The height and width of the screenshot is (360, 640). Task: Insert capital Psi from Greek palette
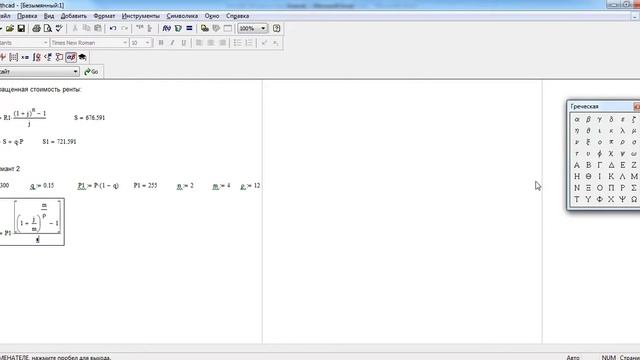tap(622, 199)
